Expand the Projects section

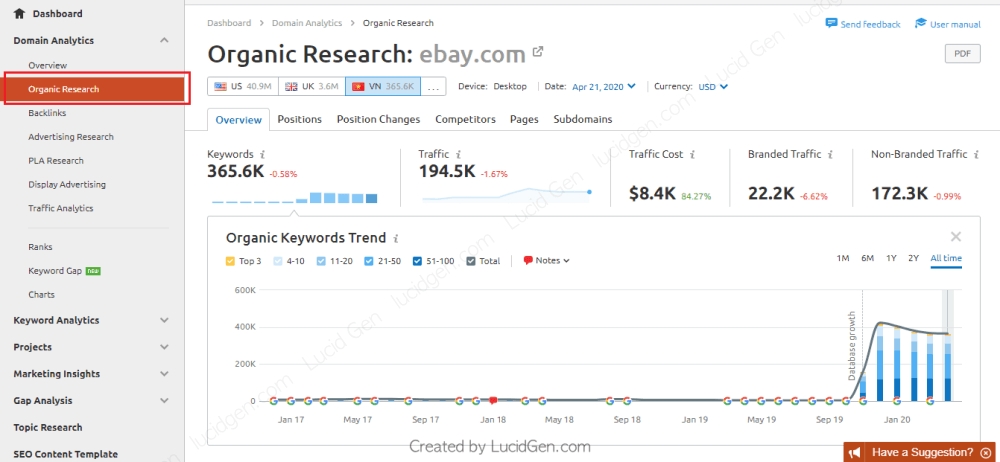point(164,347)
